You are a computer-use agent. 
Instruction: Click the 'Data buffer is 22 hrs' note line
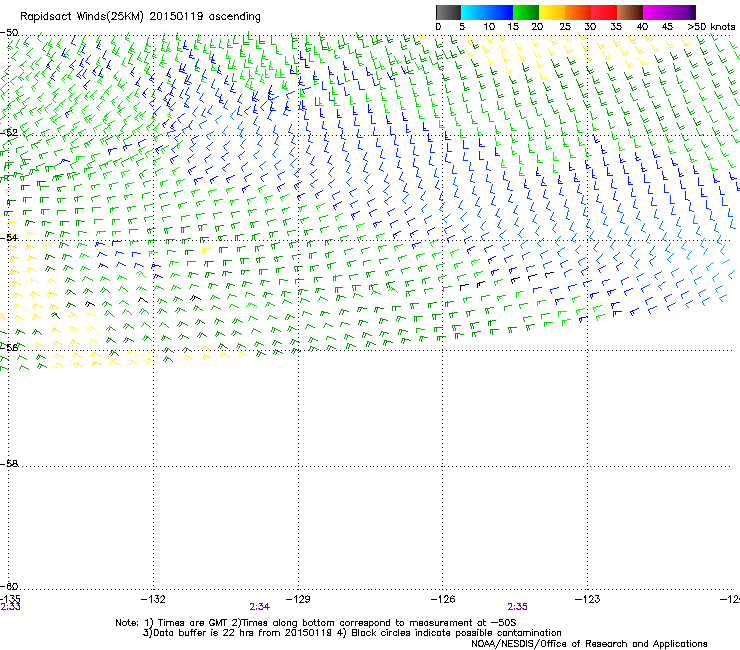352,633
